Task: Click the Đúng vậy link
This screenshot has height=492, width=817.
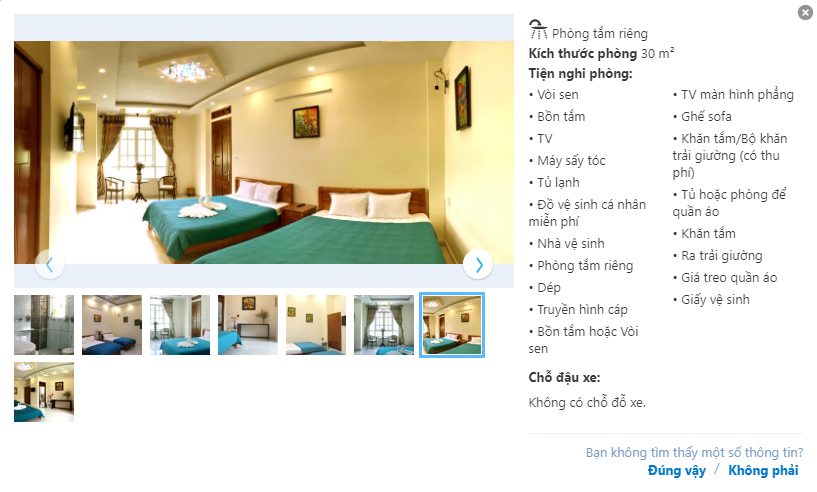Action: pyautogui.click(x=676, y=471)
